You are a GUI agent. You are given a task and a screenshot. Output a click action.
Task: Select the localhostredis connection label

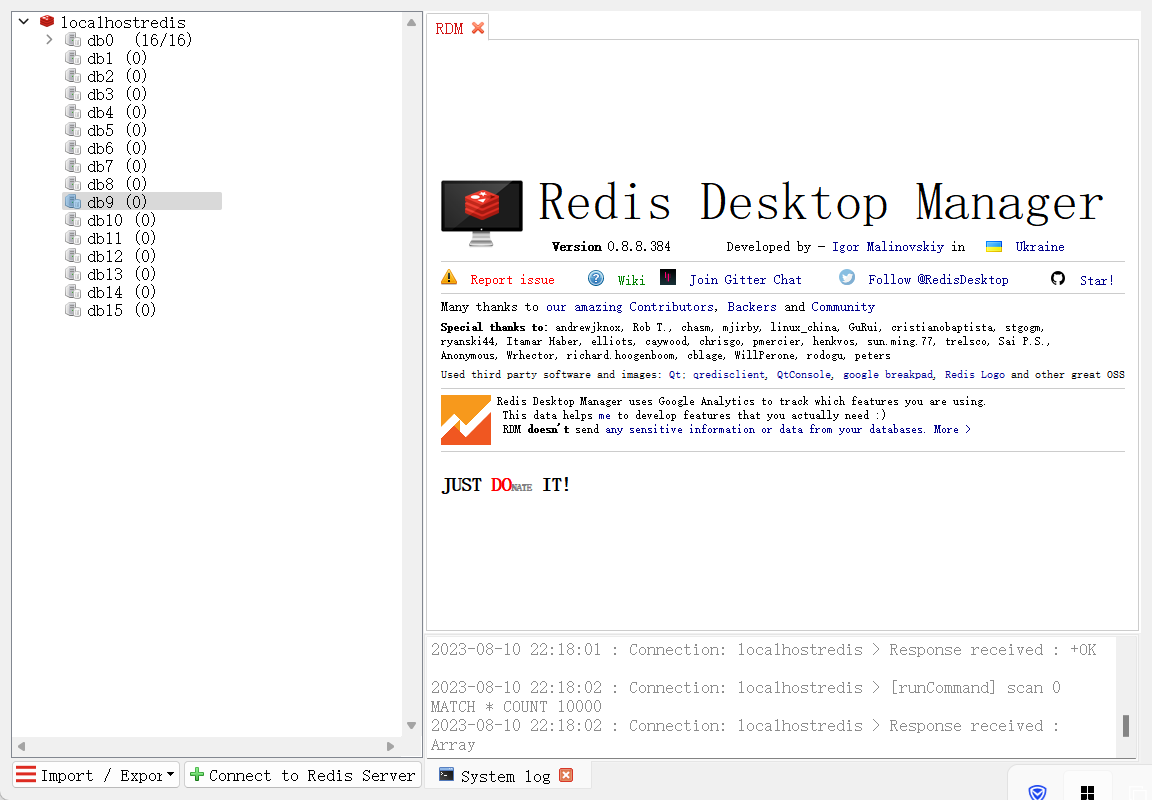(x=123, y=22)
